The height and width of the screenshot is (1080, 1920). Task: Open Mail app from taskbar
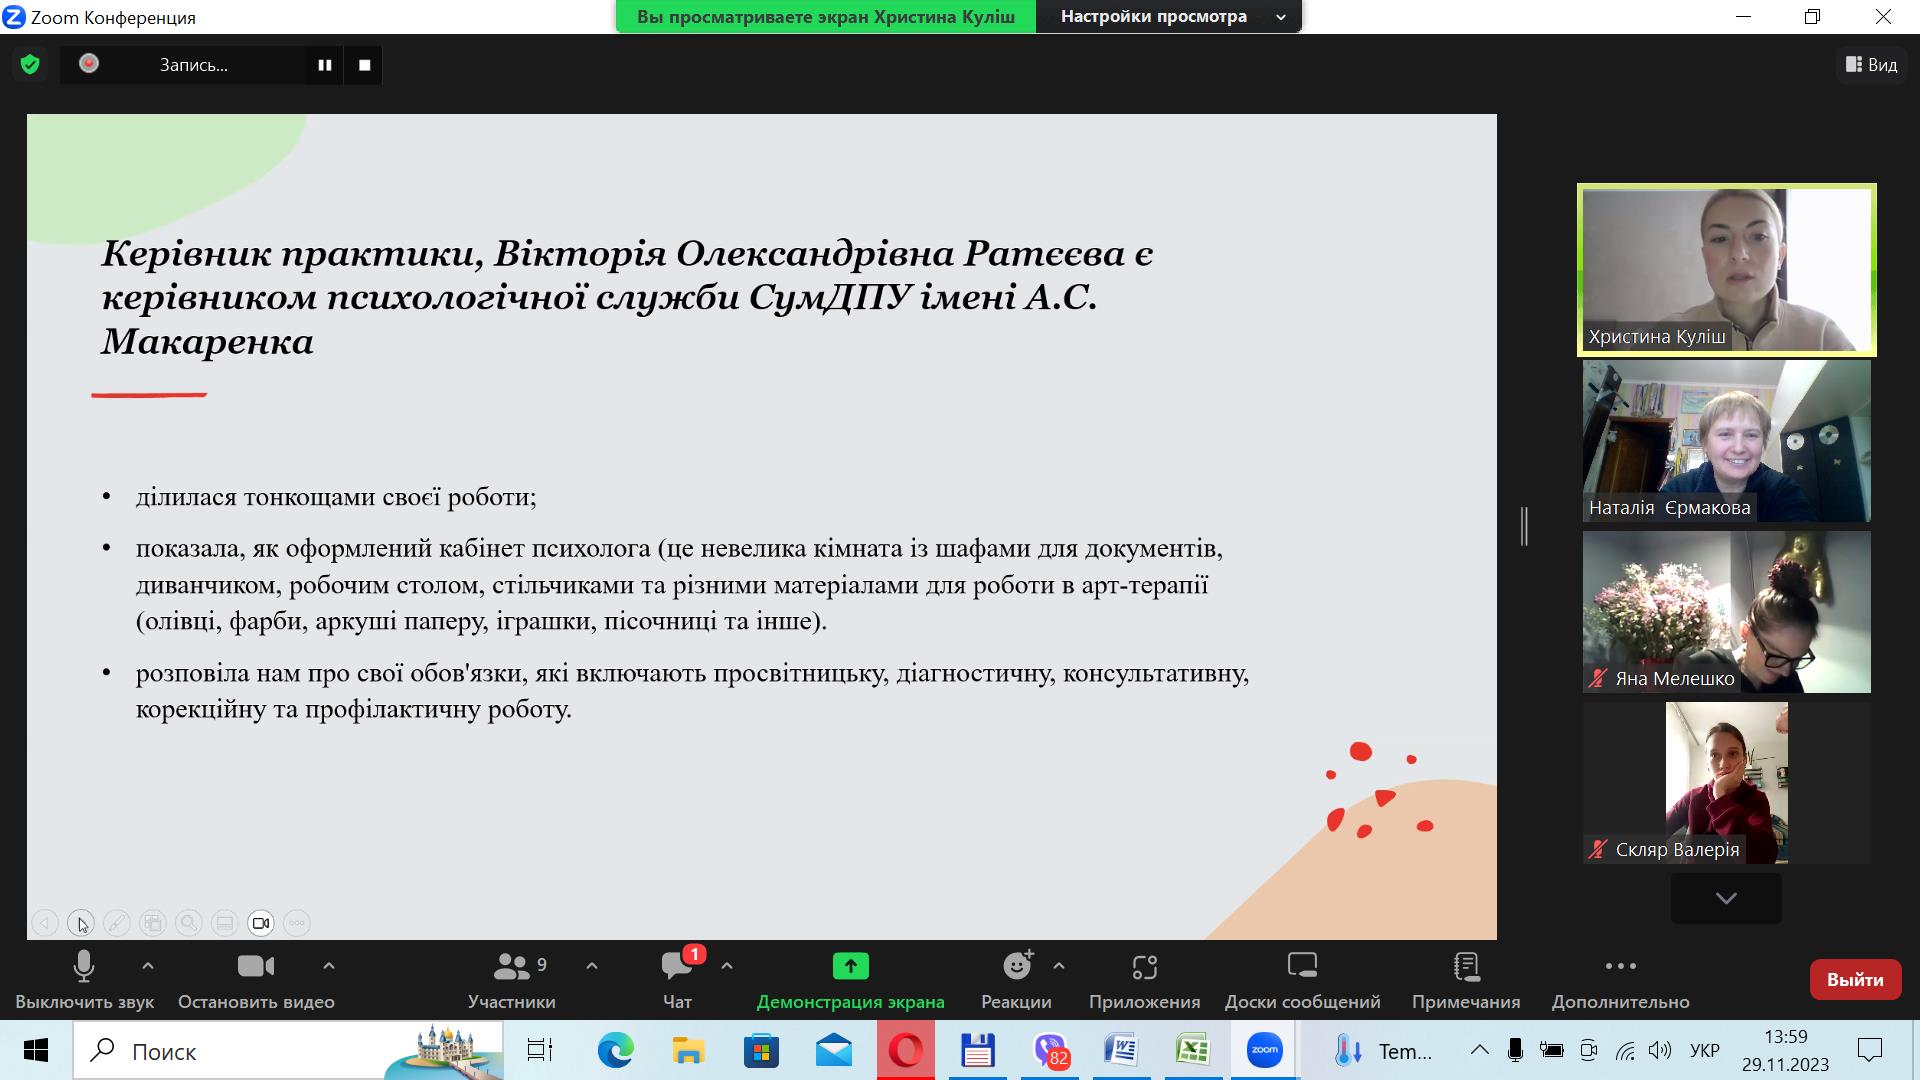tap(833, 1051)
